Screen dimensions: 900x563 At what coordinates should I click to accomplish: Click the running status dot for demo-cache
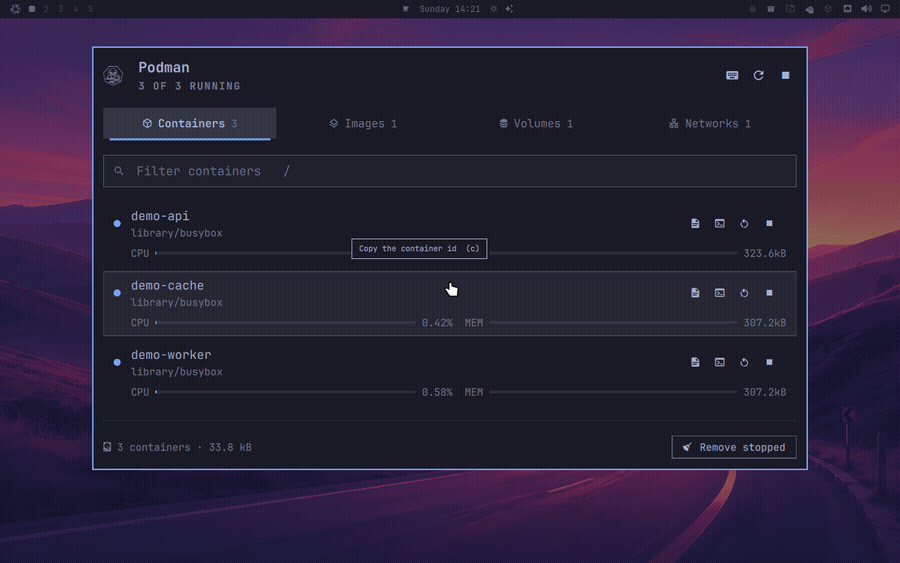(117, 293)
